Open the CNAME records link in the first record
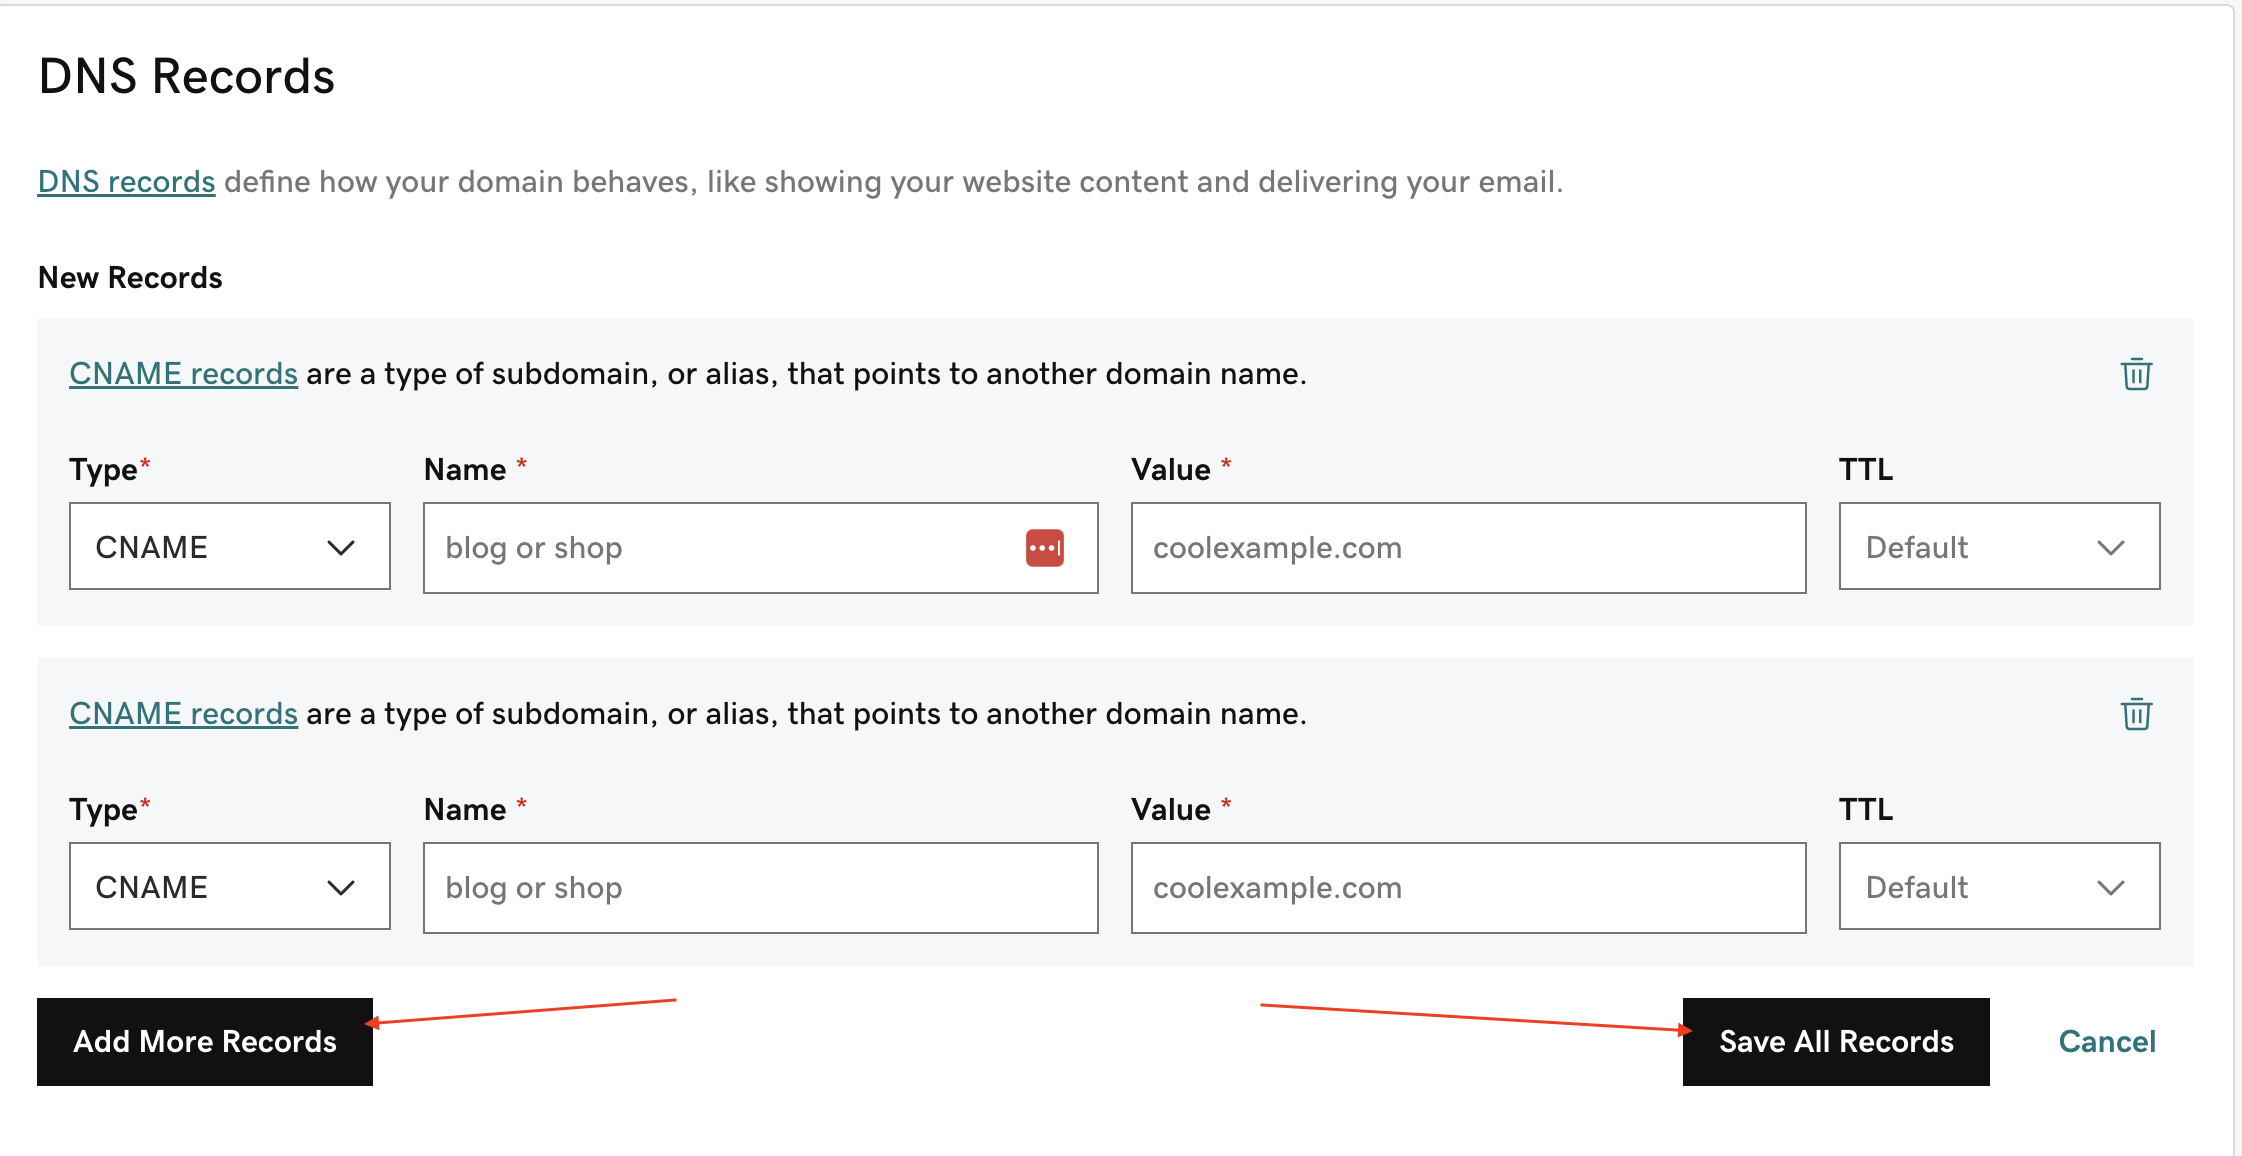This screenshot has height=1156, width=2242. coord(183,374)
